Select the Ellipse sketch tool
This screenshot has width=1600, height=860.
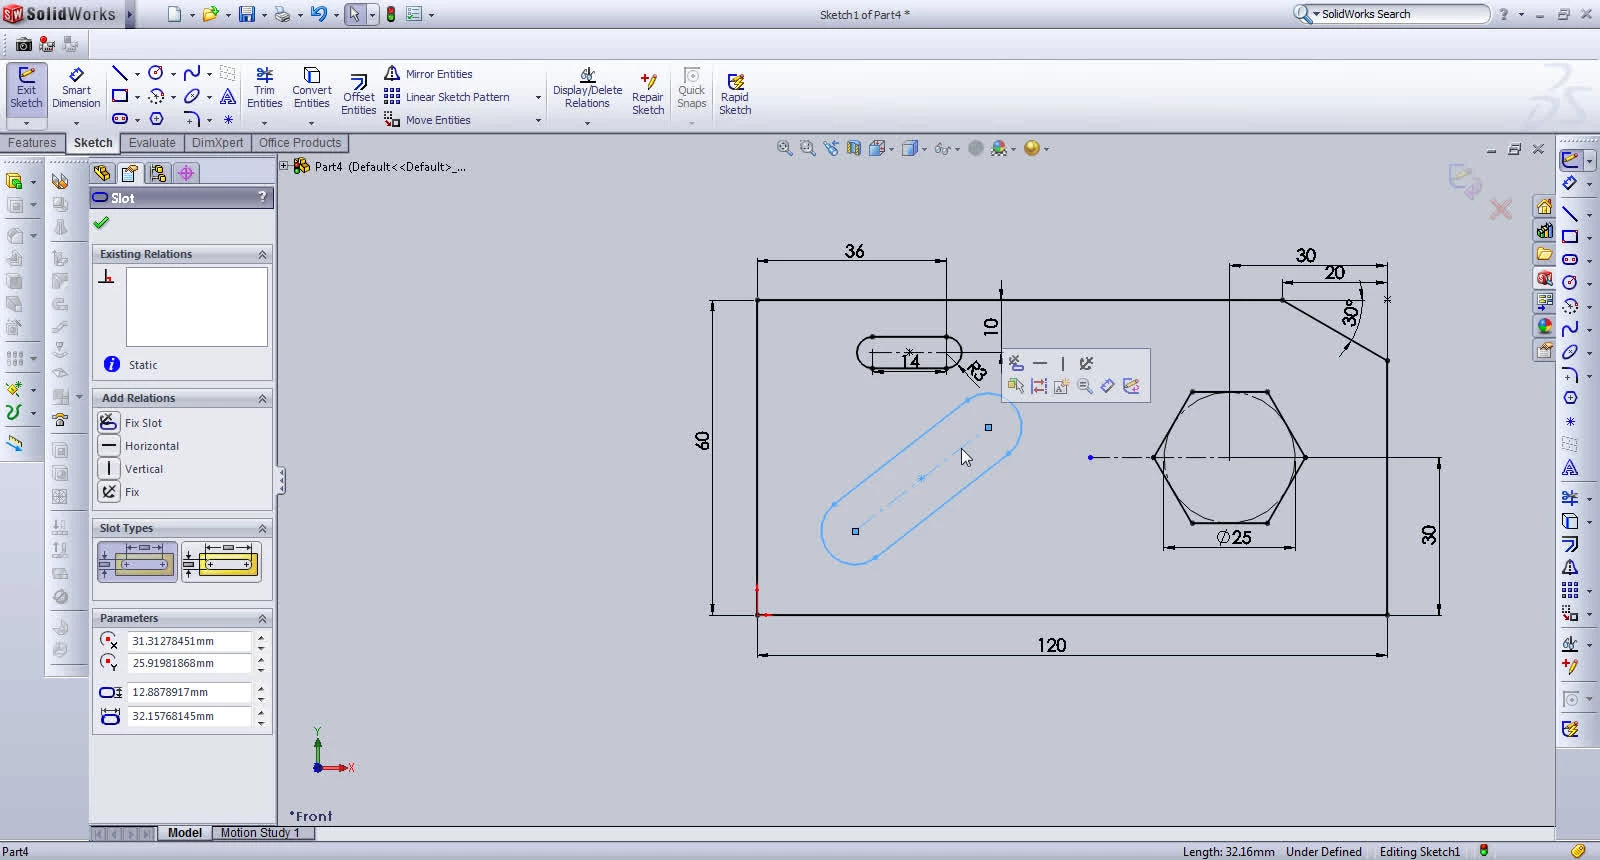click(x=192, y=96)
